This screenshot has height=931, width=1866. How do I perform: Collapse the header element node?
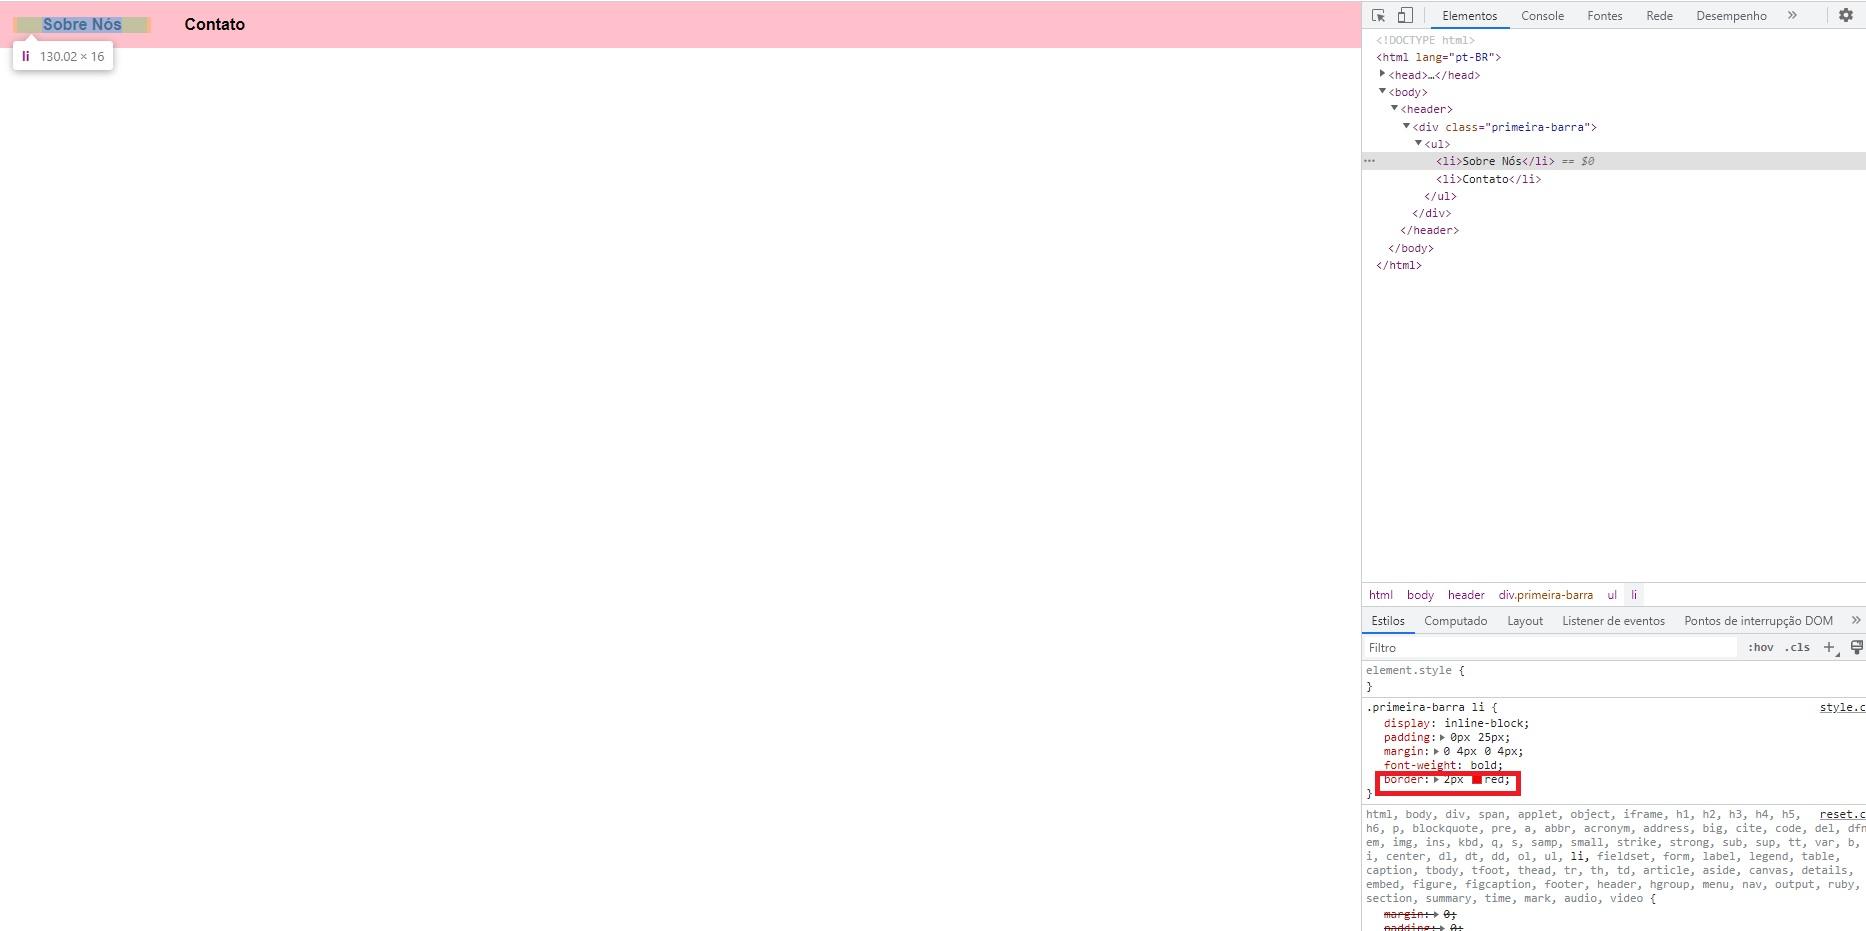click(x=1394, y=108)
